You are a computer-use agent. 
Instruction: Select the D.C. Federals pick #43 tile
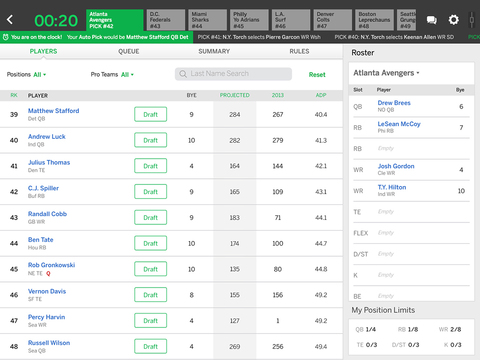[166, 20]
